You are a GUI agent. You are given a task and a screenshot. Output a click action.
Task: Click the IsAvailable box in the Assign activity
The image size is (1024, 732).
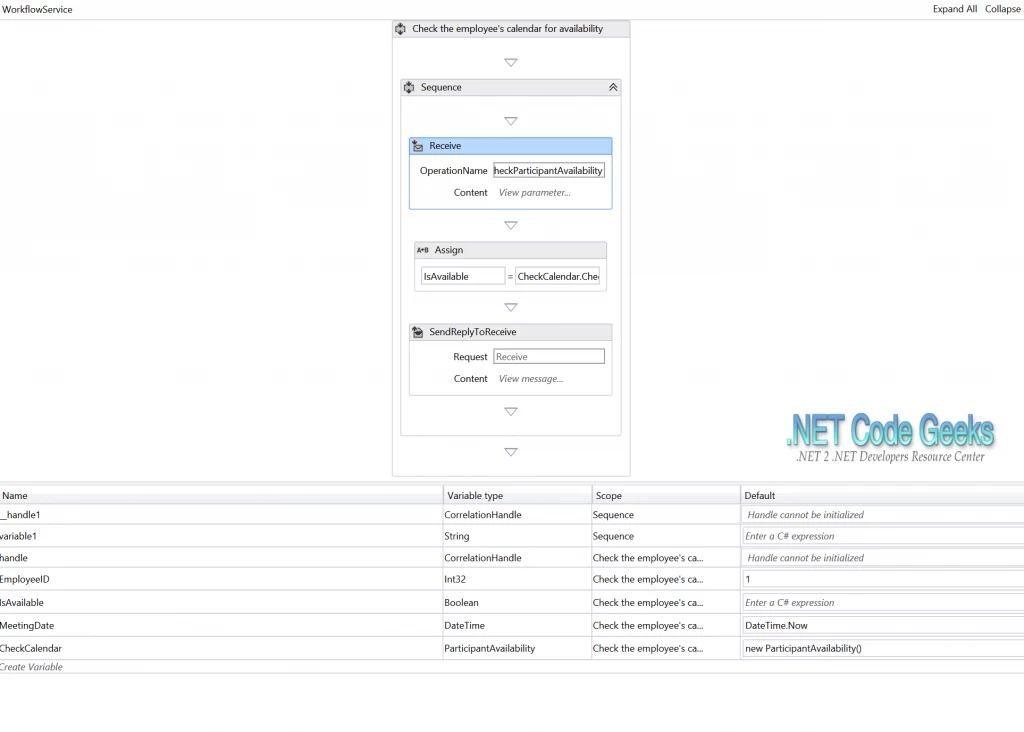click(462, 275)
